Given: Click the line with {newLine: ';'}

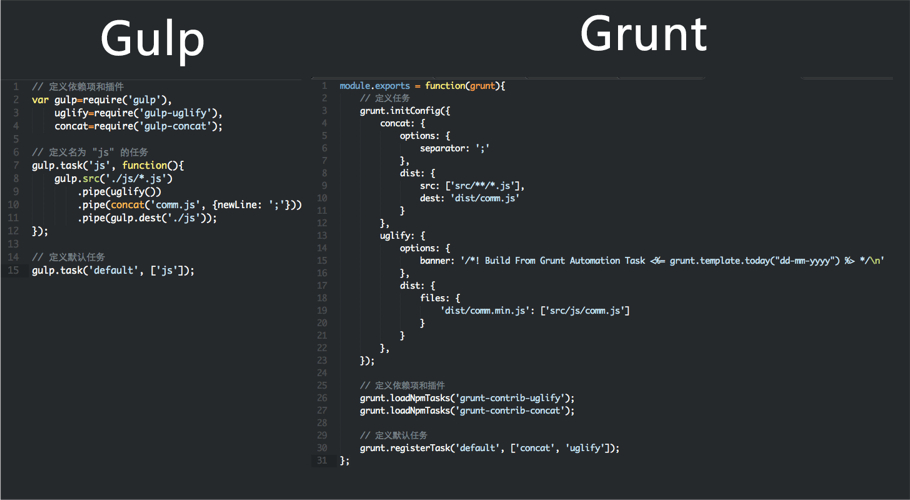Looking at the screenshot, I should point(190,205).
